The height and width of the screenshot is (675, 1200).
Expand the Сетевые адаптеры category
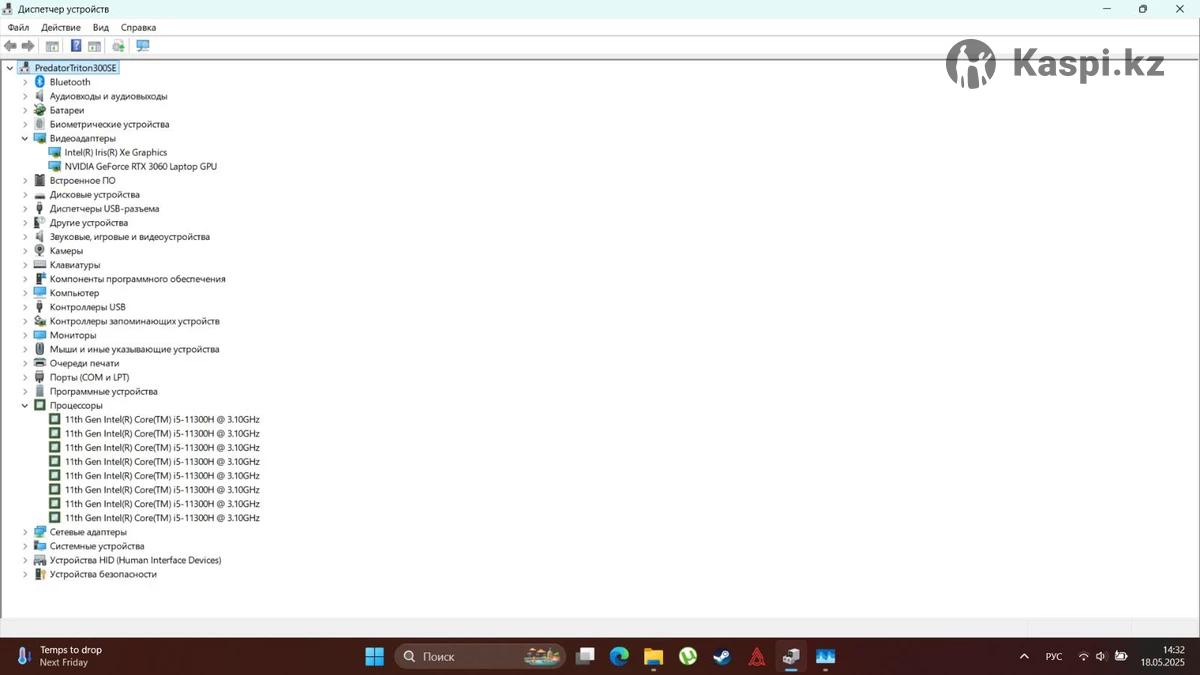coord(25,532)
